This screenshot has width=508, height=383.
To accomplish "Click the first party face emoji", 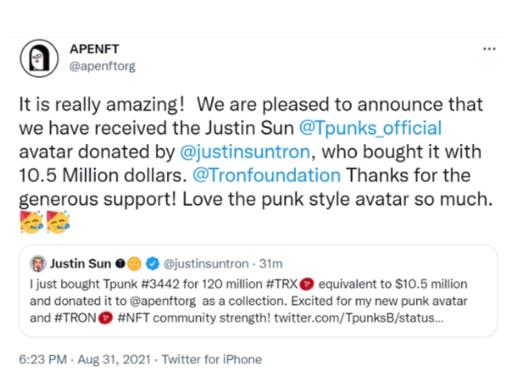I will [31, 222].
